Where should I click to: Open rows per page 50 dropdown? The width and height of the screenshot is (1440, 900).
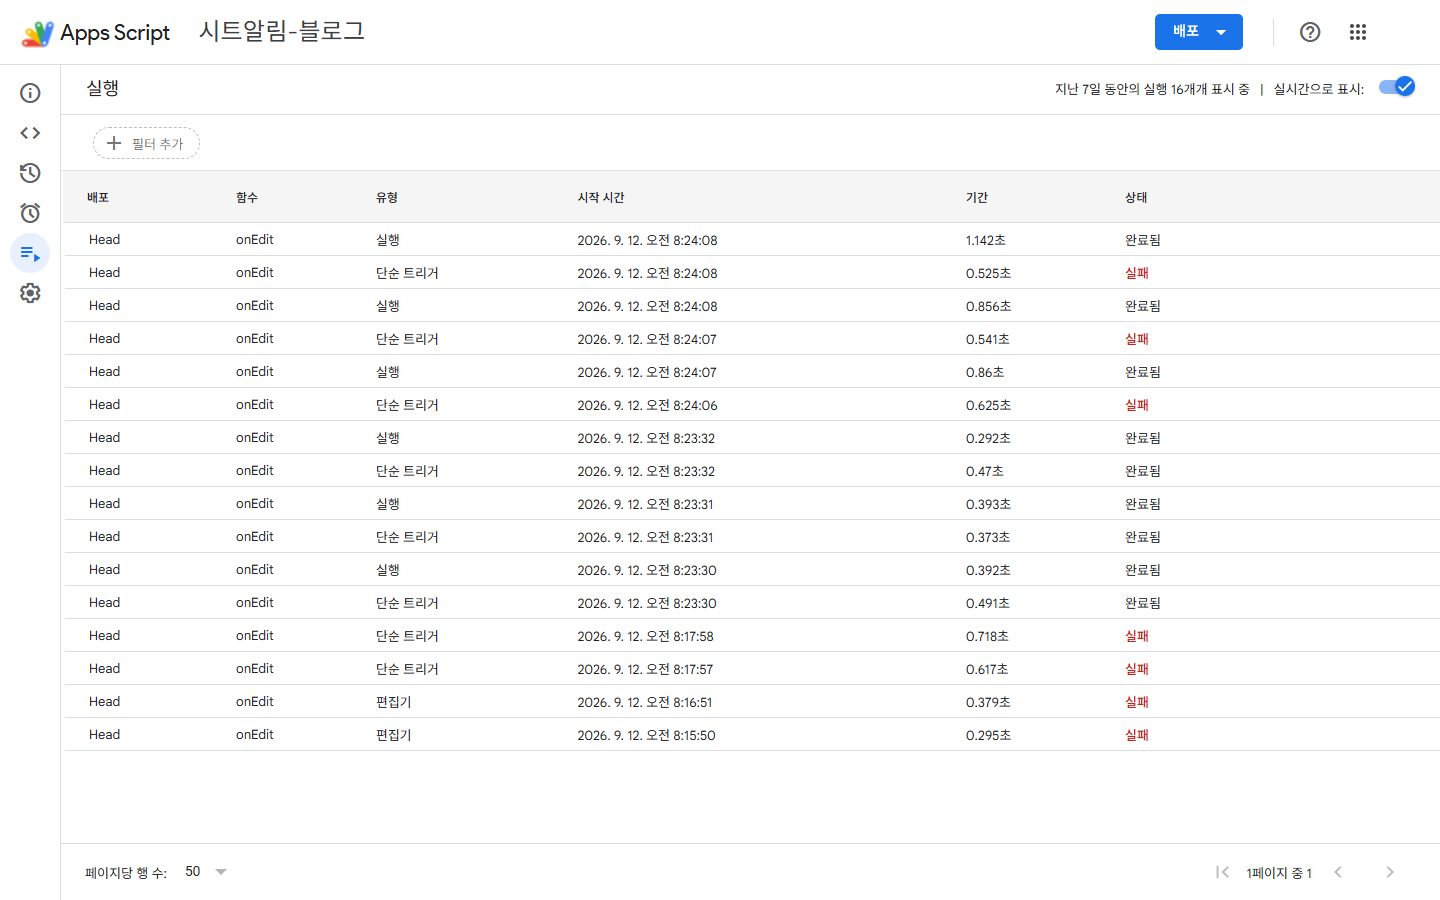point(206,872)
